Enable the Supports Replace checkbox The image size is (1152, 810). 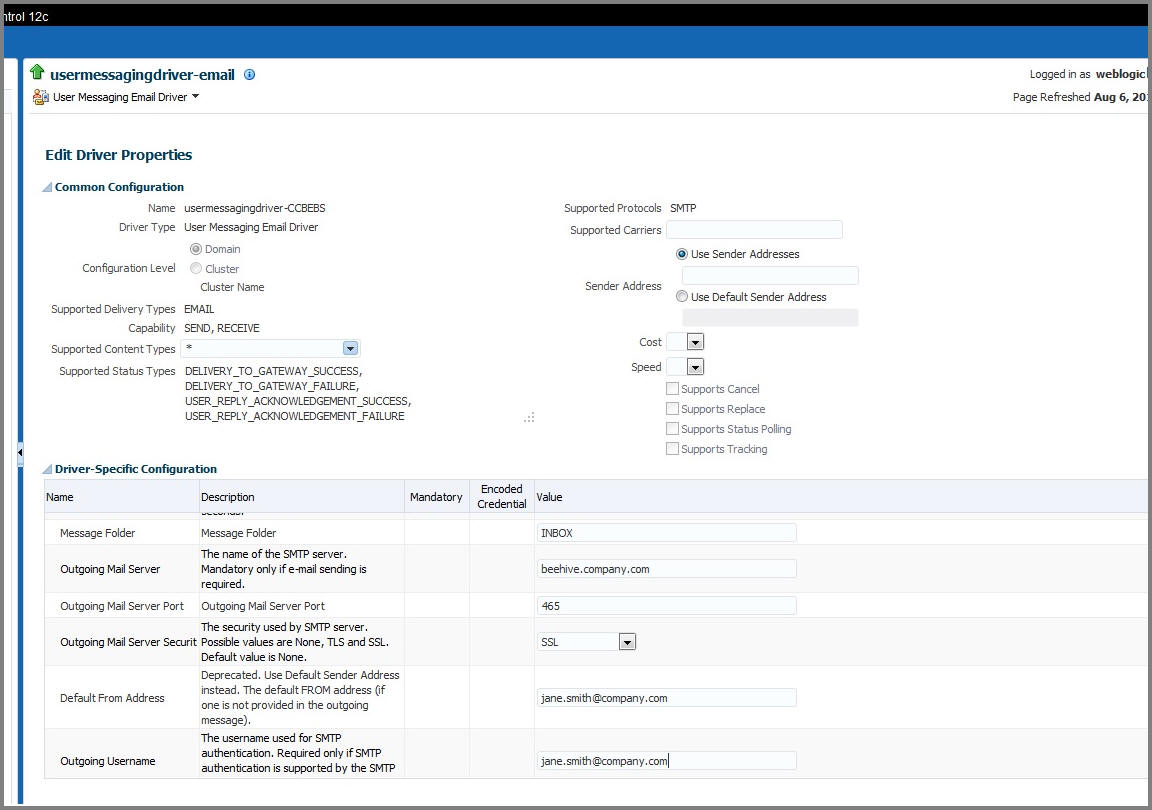pyautogui.click(x=672, y=408)
